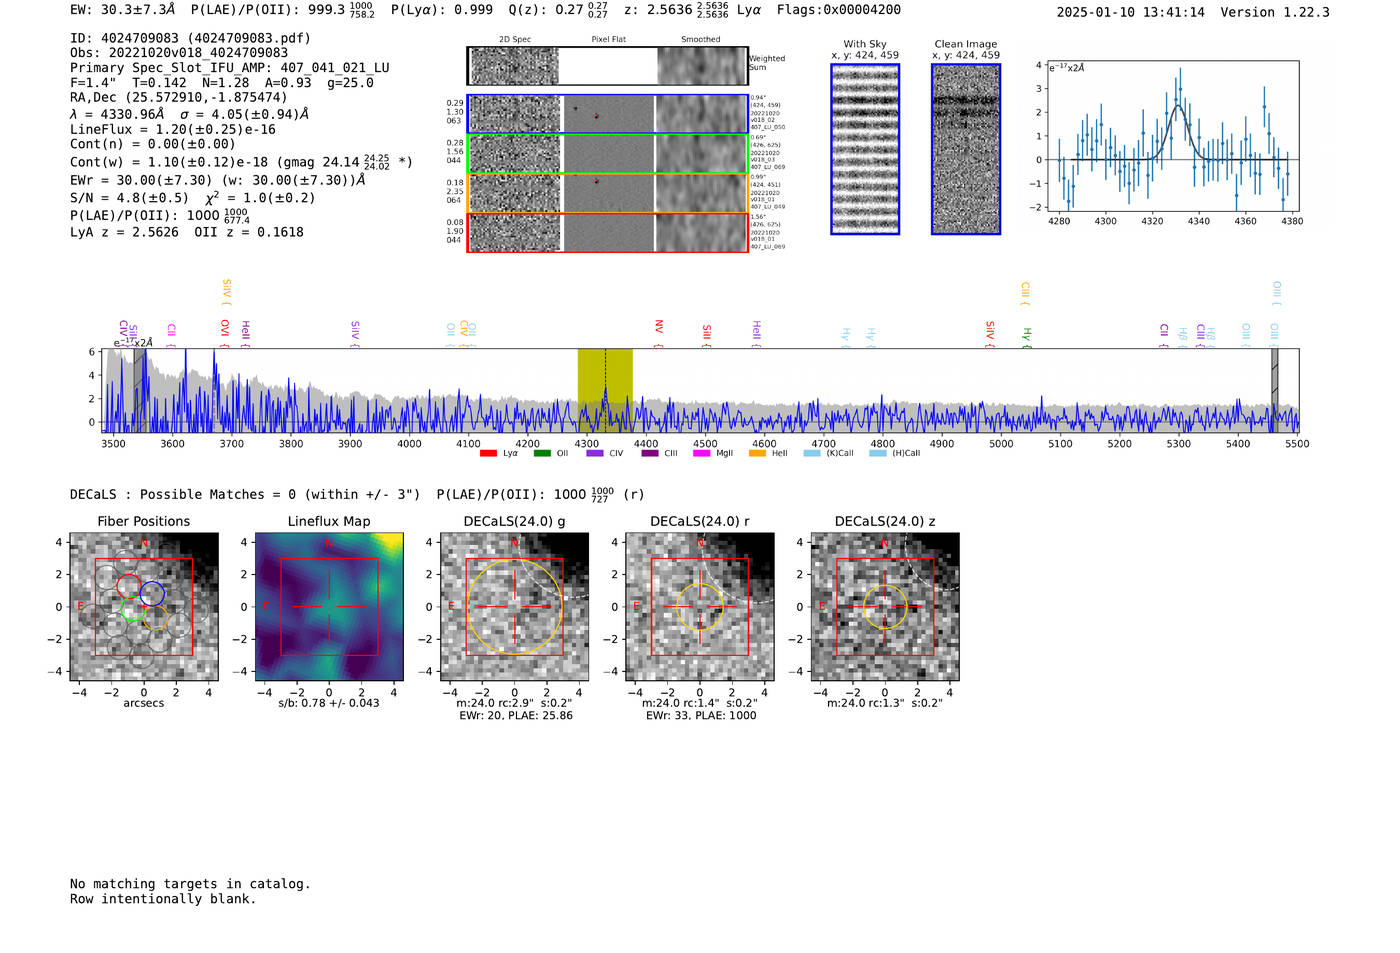This screenshot has height=953, width=1400.
Task: Click the Cont(w) gmag 24.14 line
Action: tap(241, 161)
